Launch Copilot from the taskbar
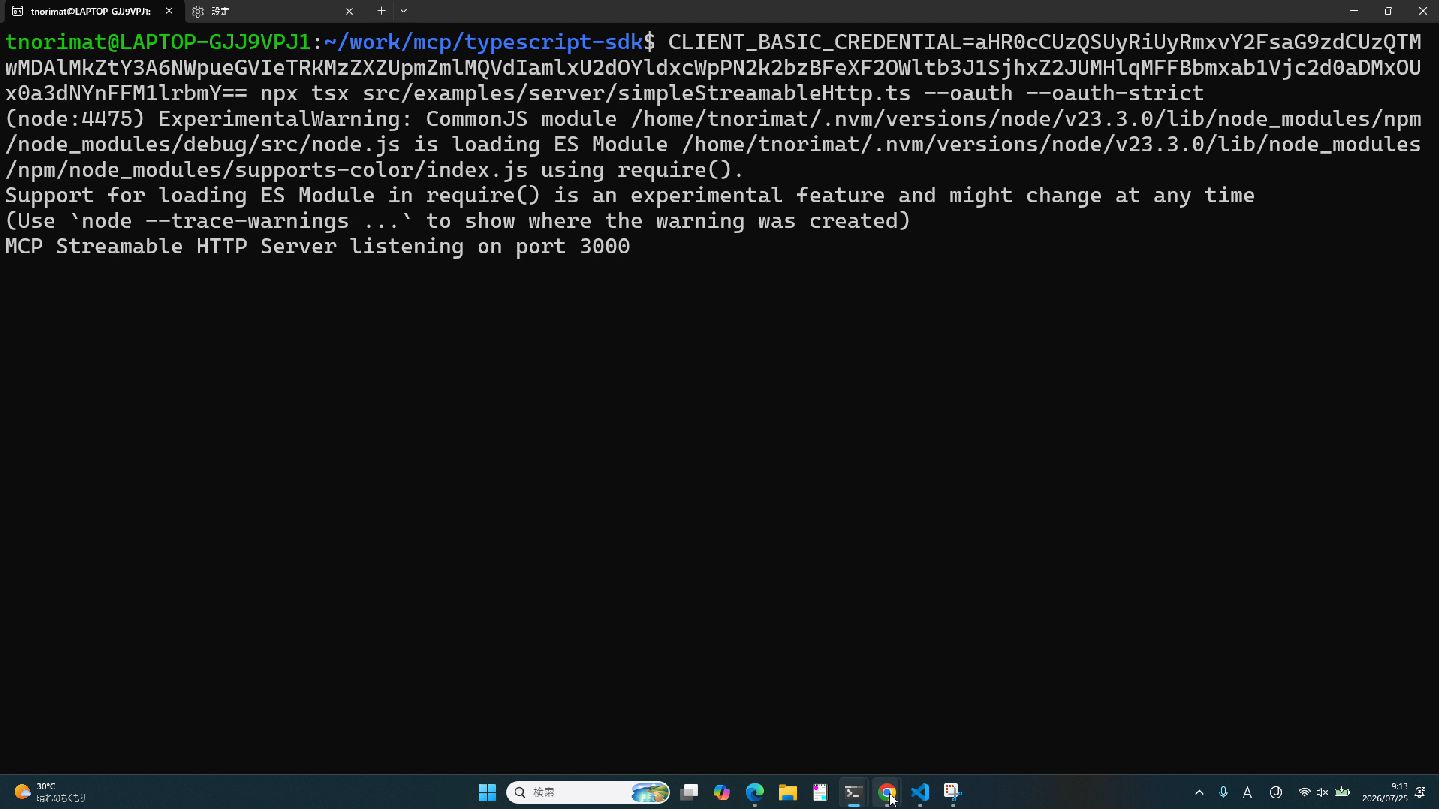 (722, 792)
